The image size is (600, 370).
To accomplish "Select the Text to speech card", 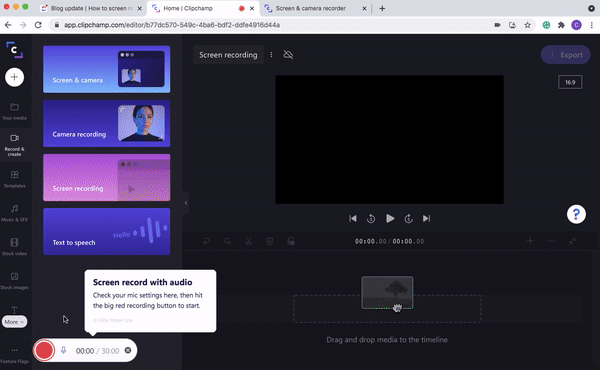I will point(107,231).
